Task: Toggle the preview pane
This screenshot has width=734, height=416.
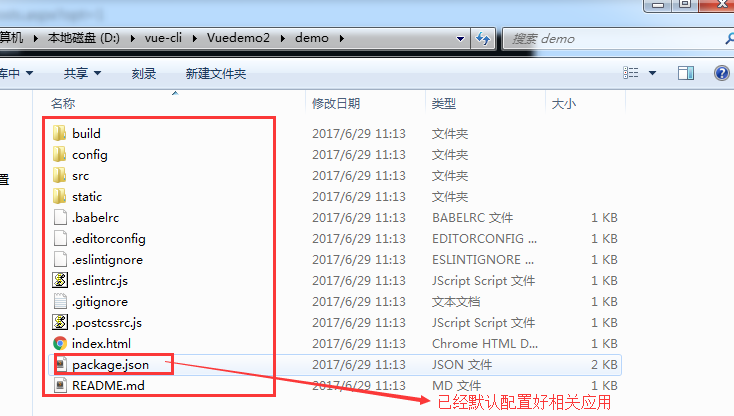Action: (x=686, y=73)
